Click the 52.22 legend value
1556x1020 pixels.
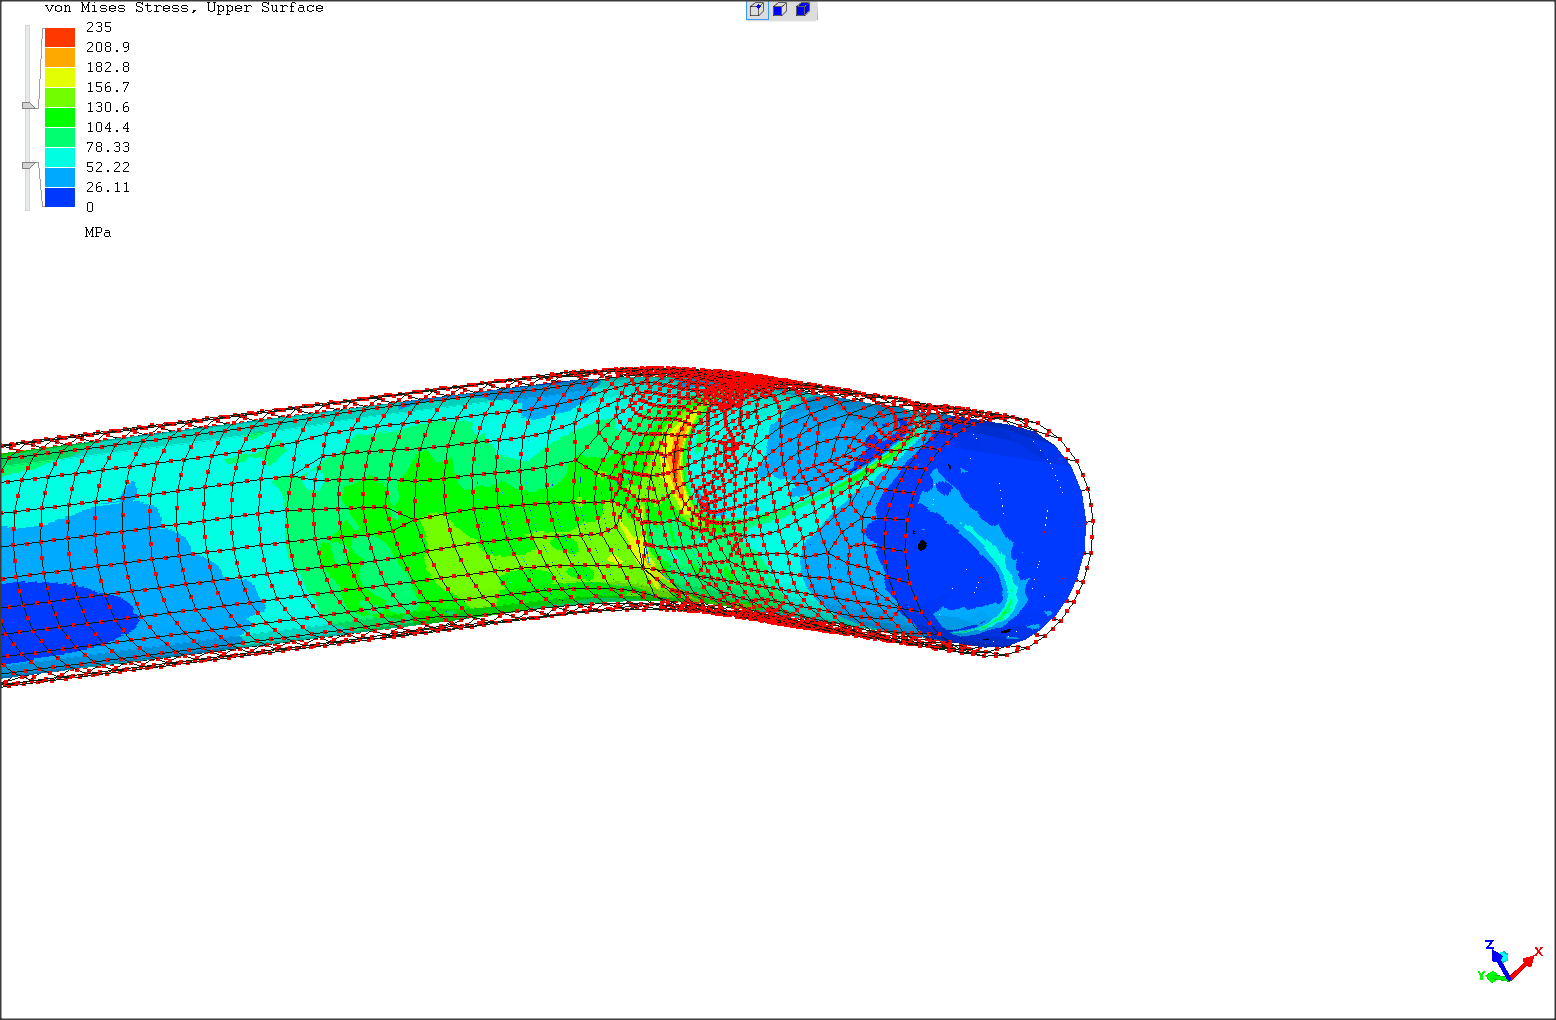[108, 167]
